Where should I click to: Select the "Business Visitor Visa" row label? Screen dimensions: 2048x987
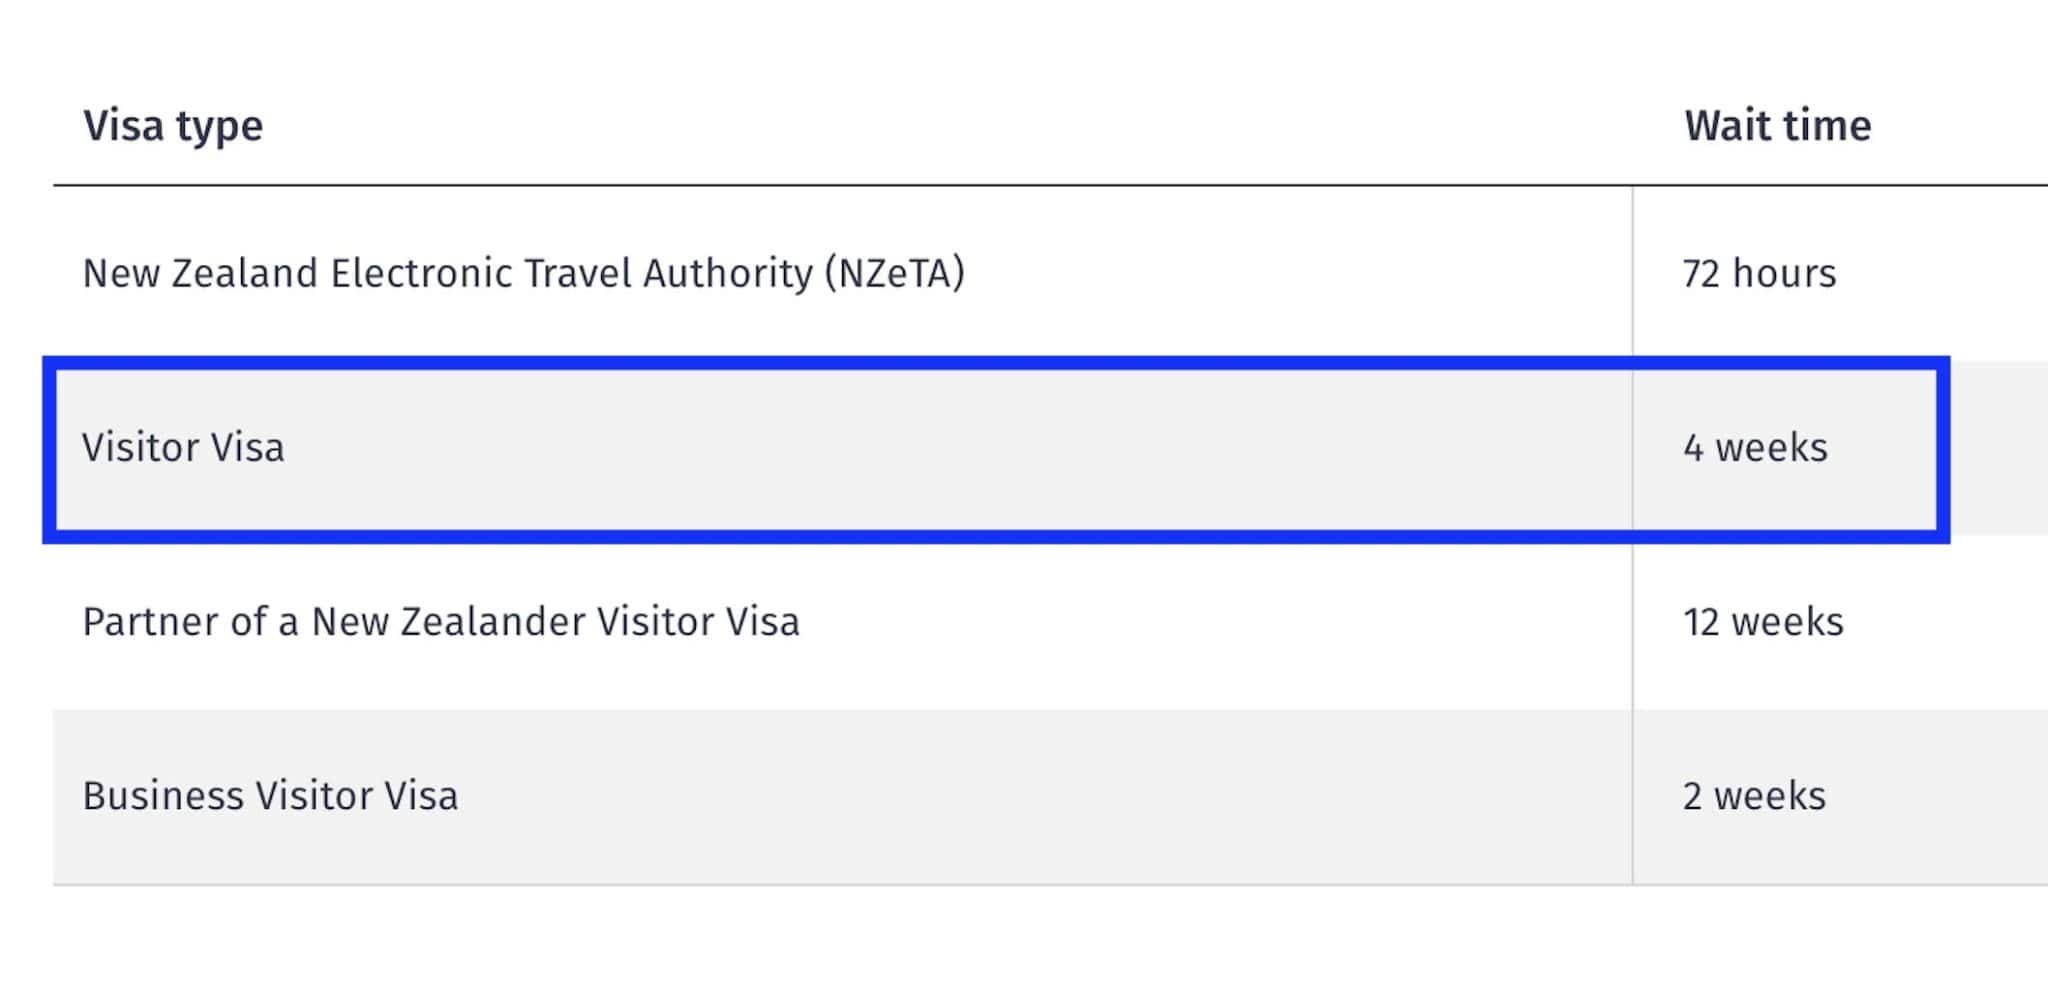[270, 796]
